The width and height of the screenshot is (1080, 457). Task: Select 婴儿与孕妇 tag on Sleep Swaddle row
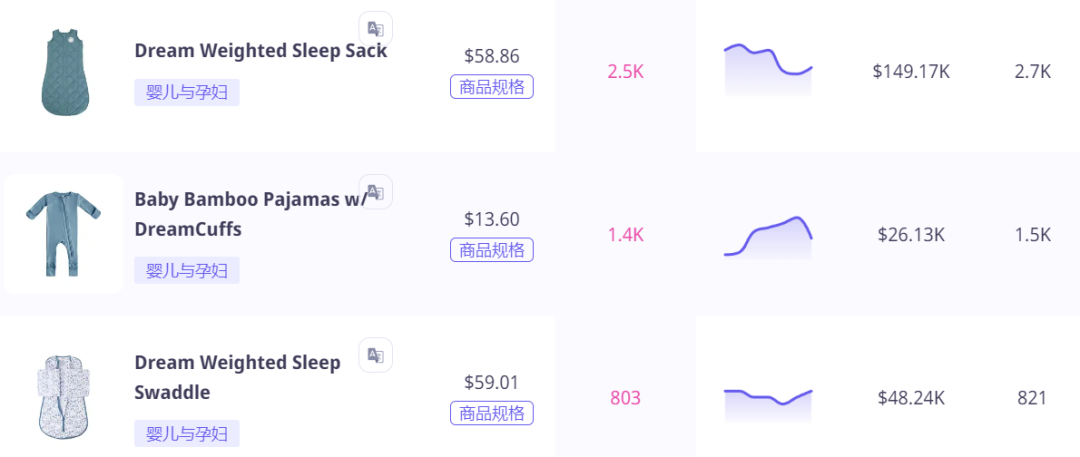tap(187, 434)
